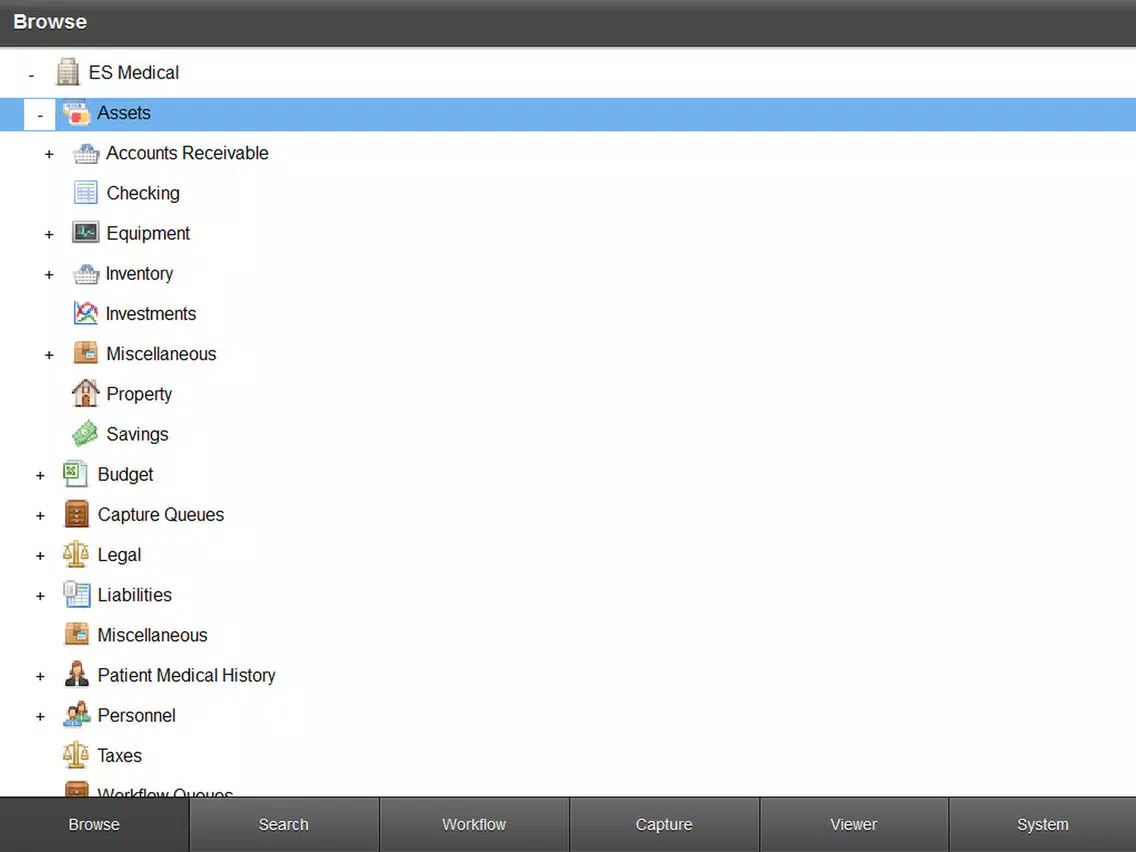Screen dimensions: 1136x852
Task: Select the Equipment label
Action: 148,233
